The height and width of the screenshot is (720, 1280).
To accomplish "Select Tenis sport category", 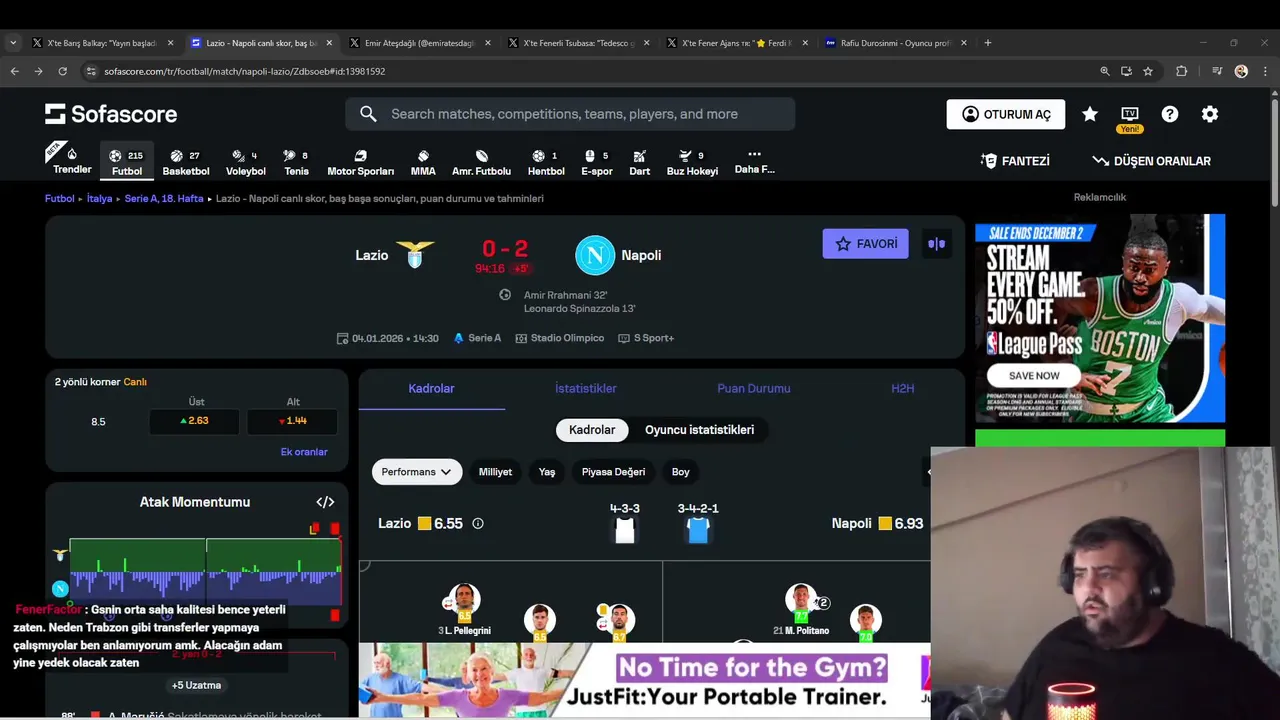I will [296, 161].
